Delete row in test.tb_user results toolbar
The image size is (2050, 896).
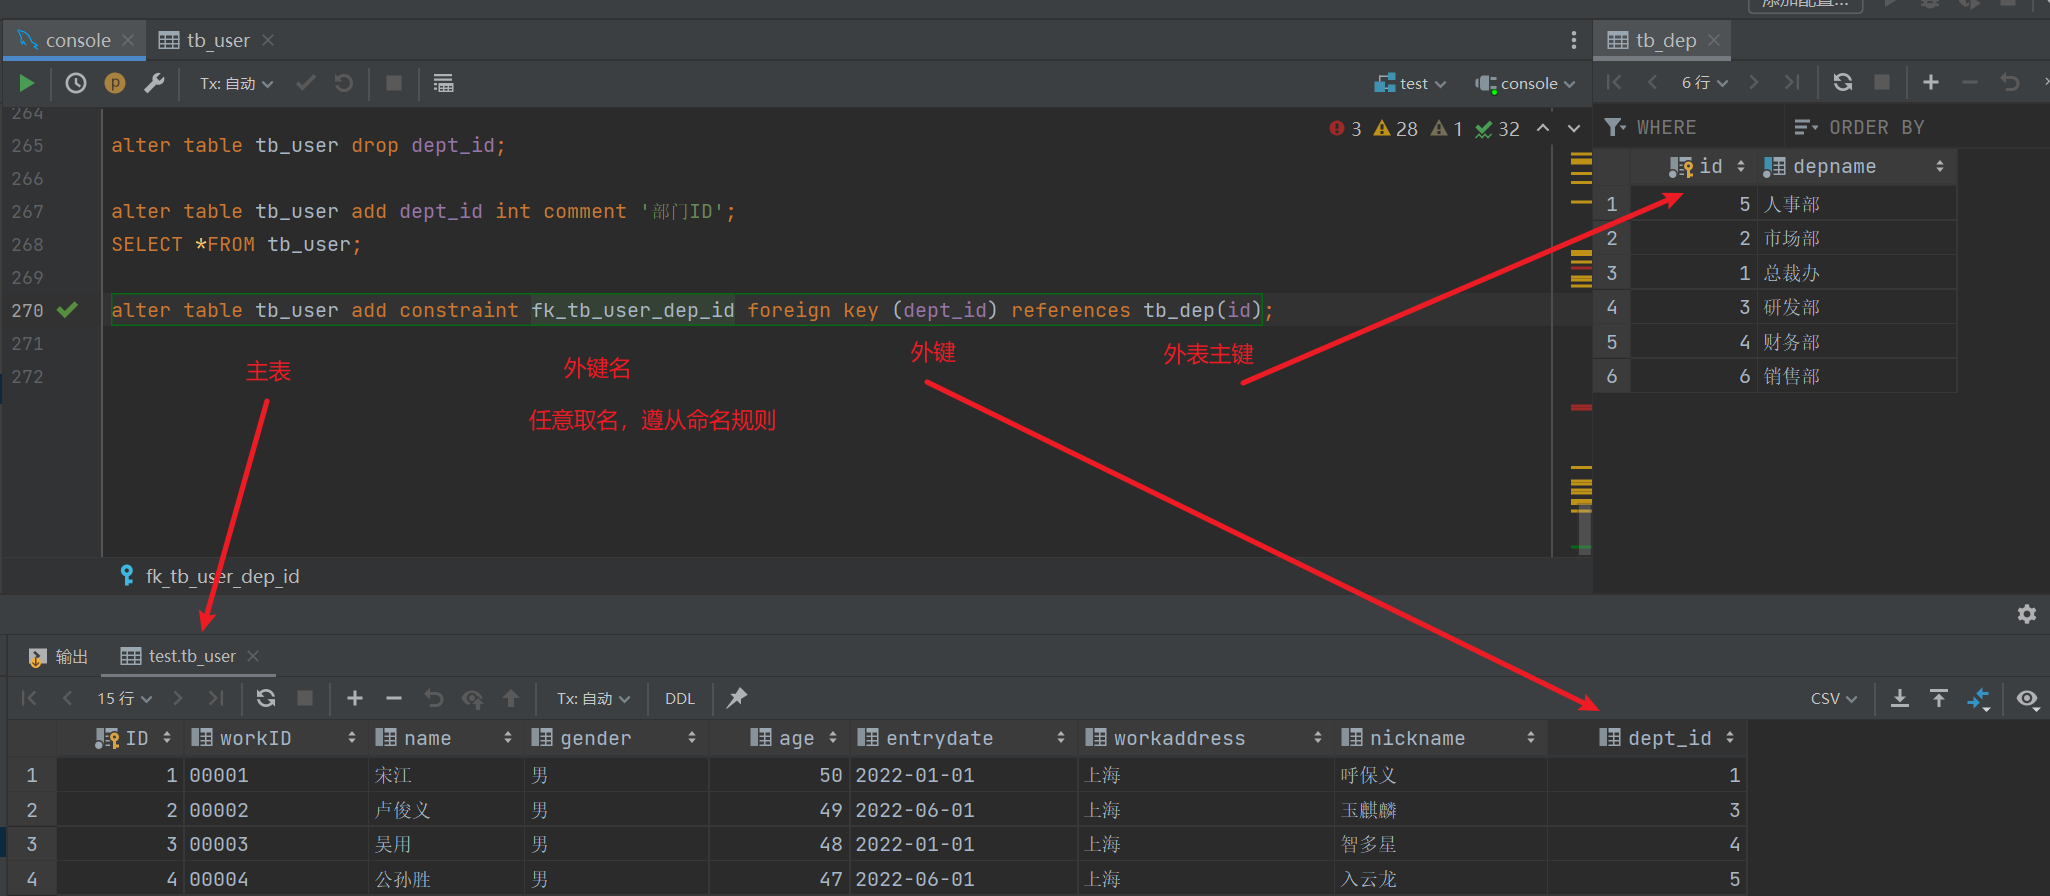tap(394, 698)
